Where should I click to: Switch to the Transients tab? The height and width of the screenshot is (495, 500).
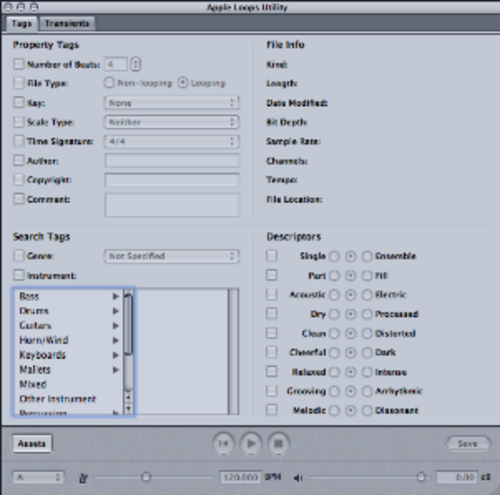click(x=67, y=23)
